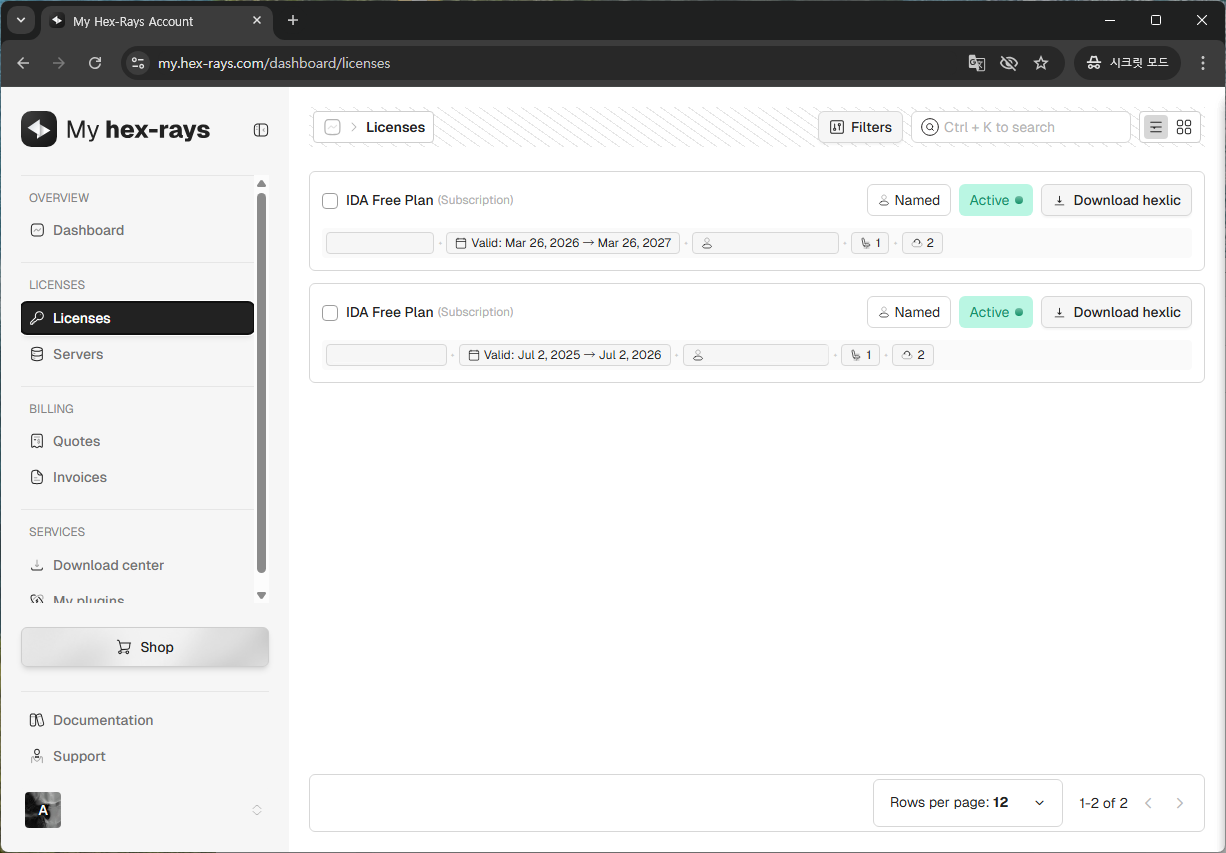Check the first IDA Free Plan checkbox
1226x853 pixels.
click(x=330, y=201)
